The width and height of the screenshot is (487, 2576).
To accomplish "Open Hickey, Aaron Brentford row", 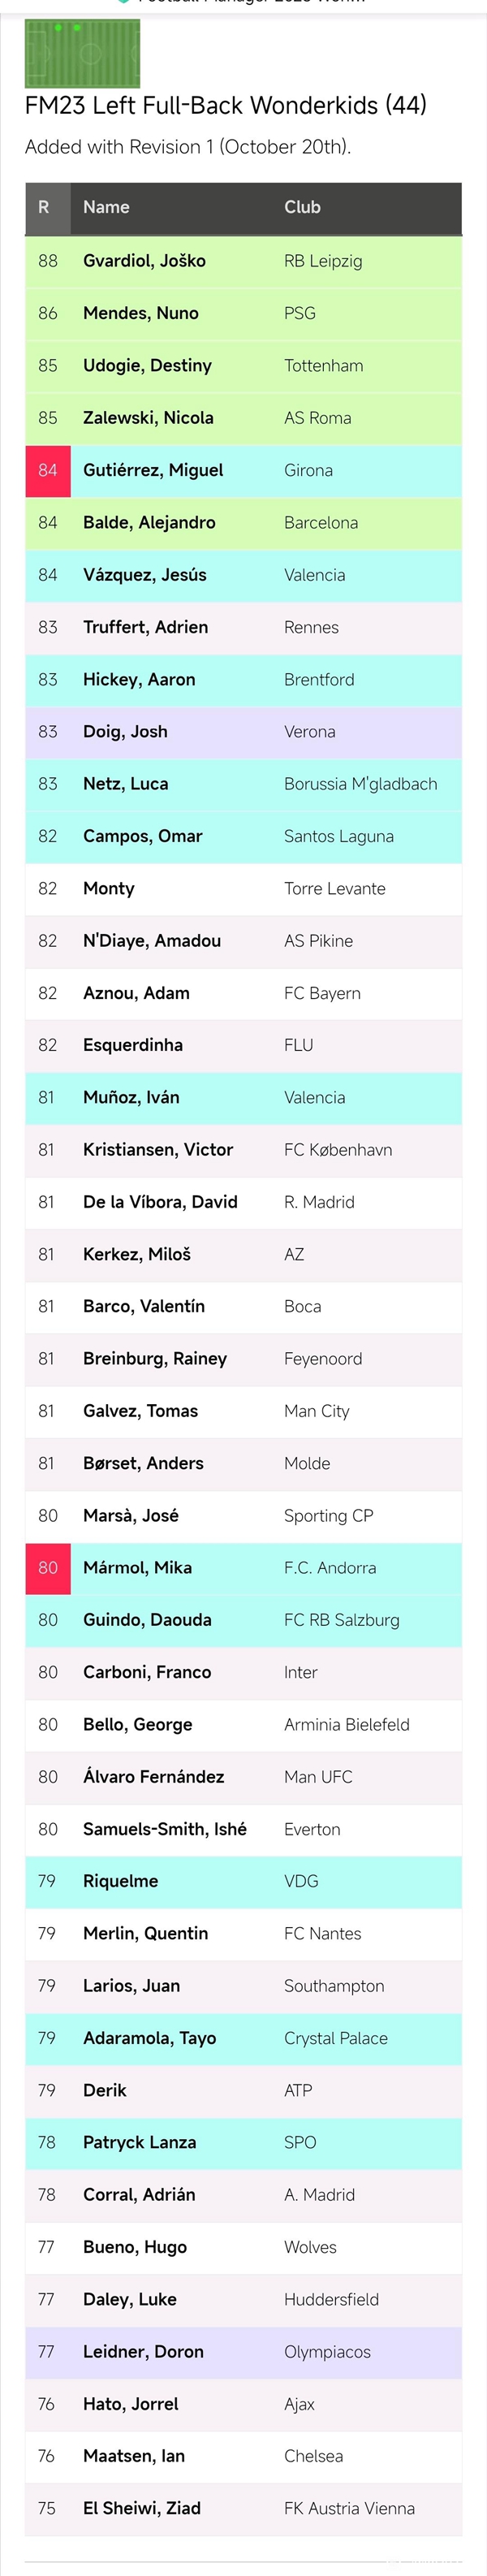I will (x=243, y=679).
